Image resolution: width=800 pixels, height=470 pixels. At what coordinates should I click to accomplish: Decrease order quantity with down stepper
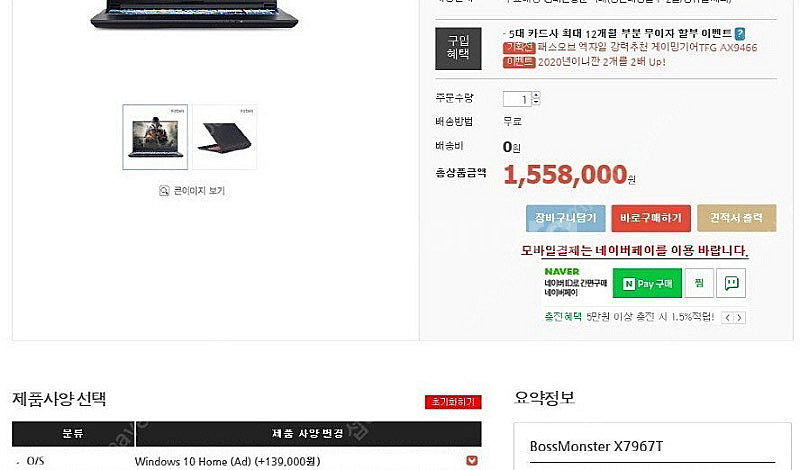(536, 102)
